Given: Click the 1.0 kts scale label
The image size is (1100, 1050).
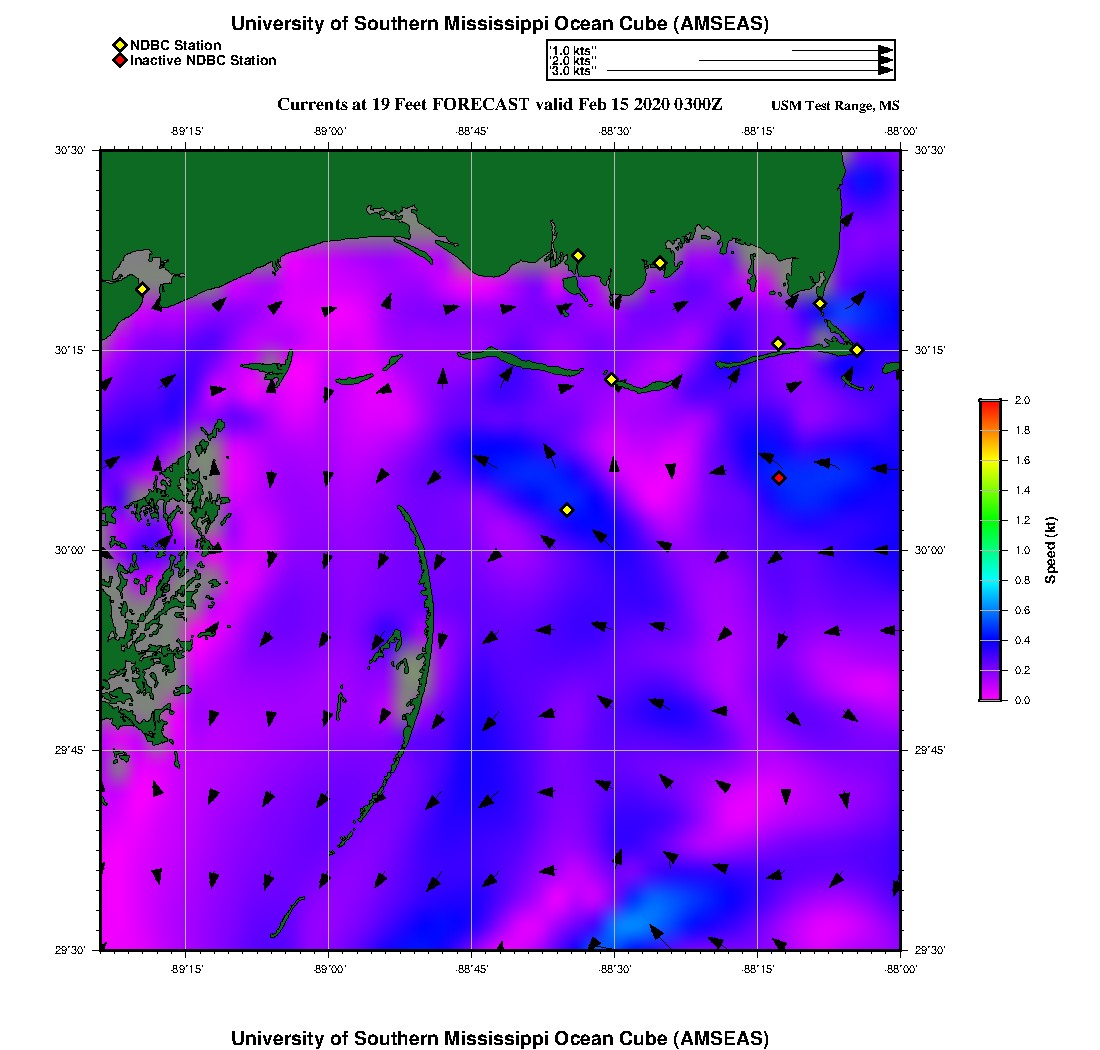Looking at the screenshot, I should (572, 50).
